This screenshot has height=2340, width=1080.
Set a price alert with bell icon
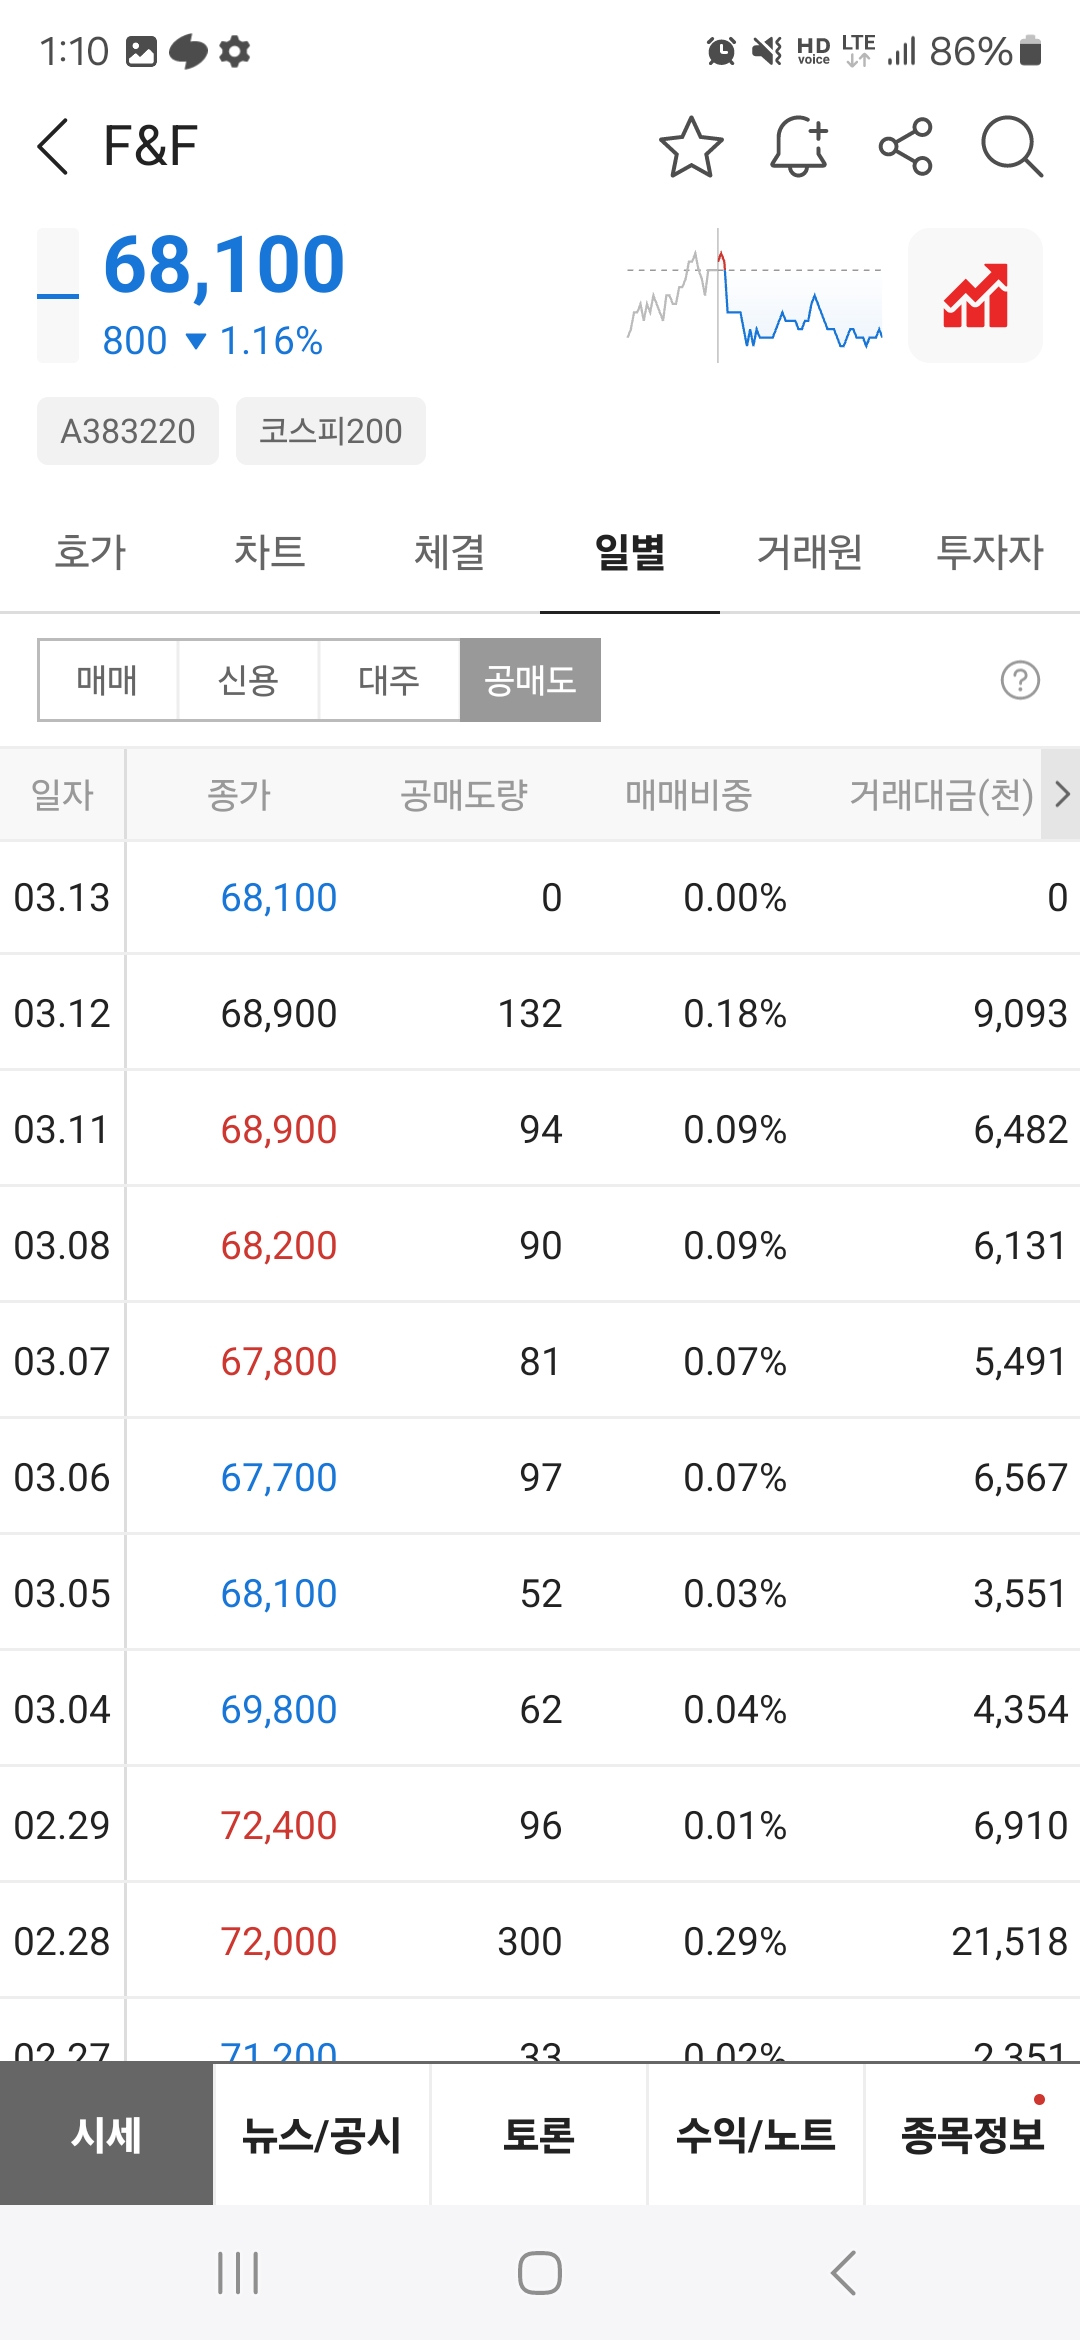pos(799,147)
